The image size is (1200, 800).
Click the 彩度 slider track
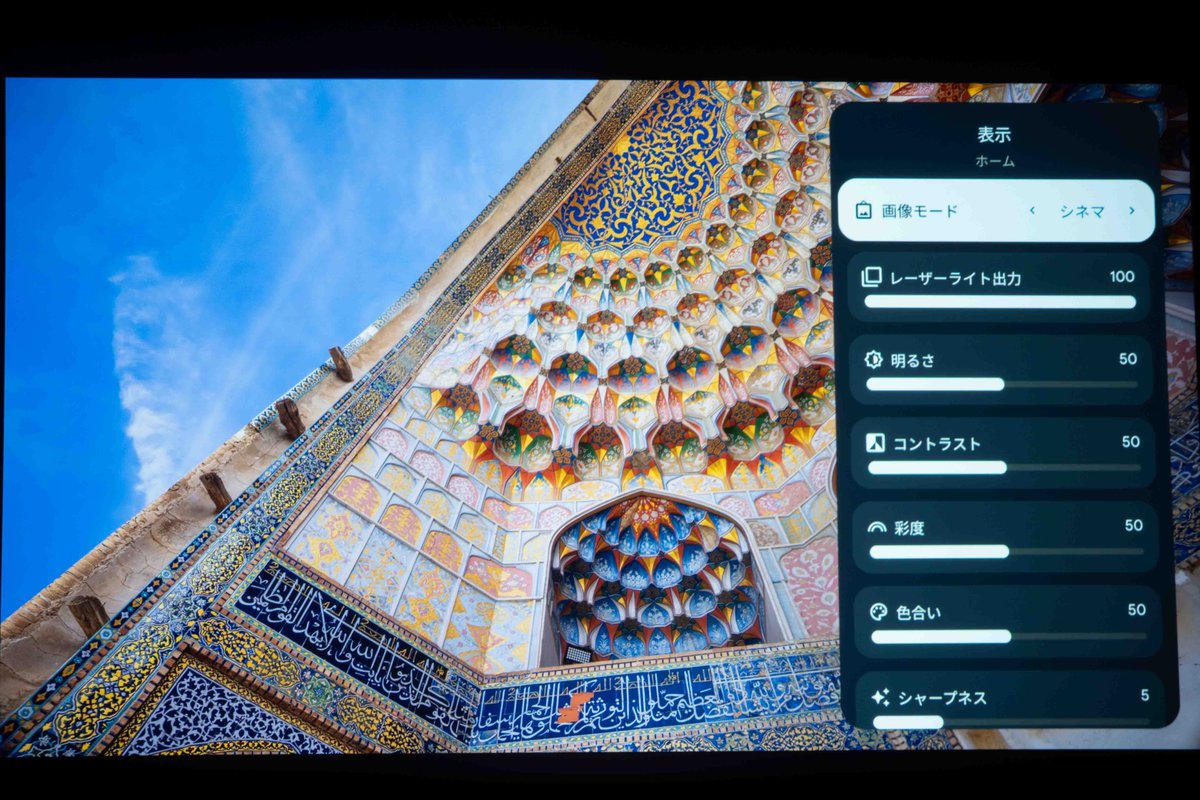click(x=1005, y=551)
